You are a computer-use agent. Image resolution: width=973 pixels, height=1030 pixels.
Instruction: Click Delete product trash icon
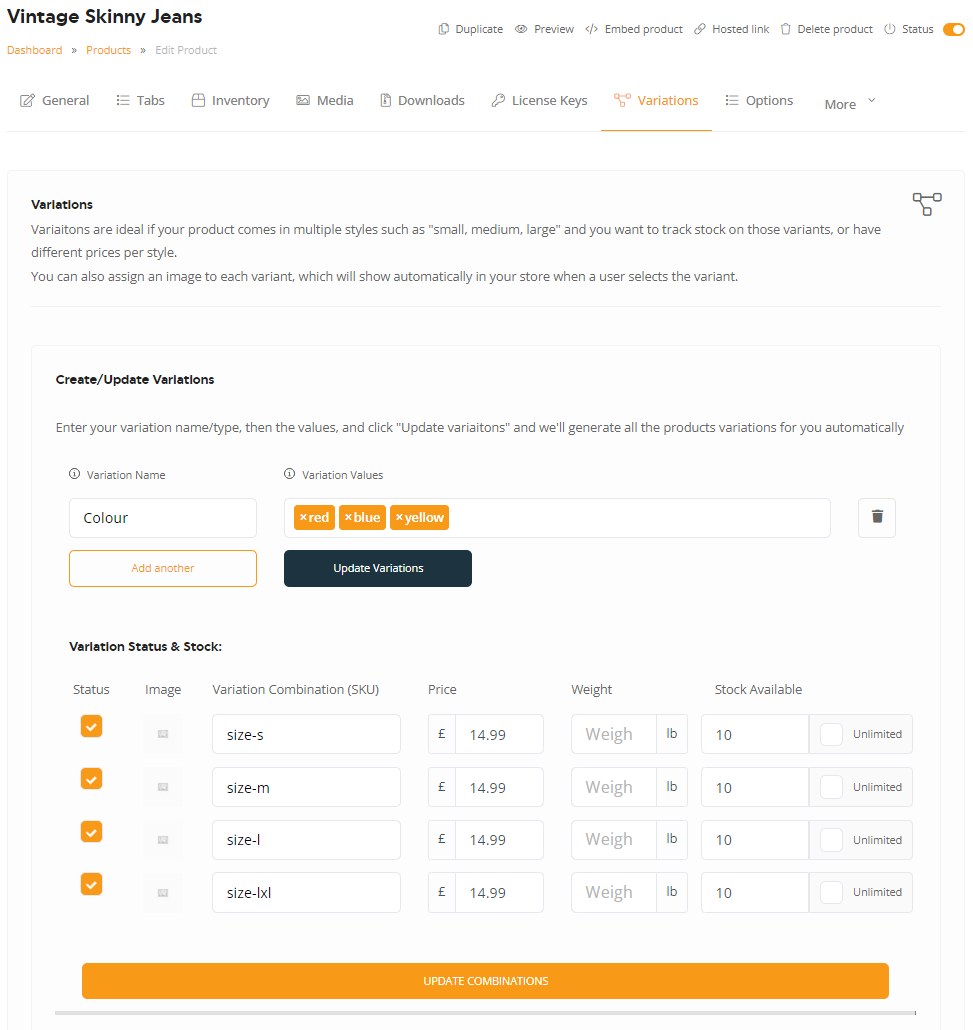click(x=785, y=29)
